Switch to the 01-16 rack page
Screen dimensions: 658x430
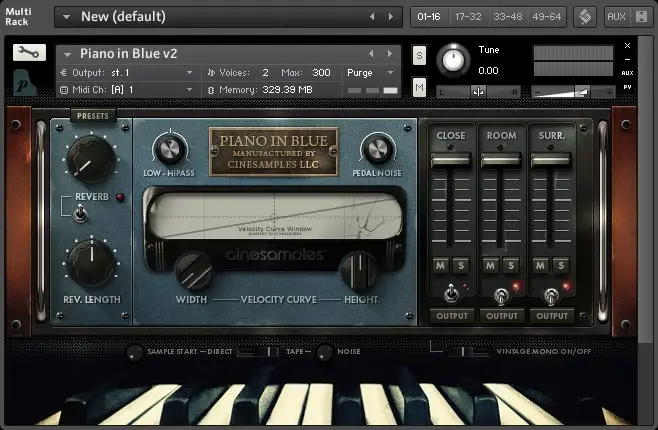point(429,17)
